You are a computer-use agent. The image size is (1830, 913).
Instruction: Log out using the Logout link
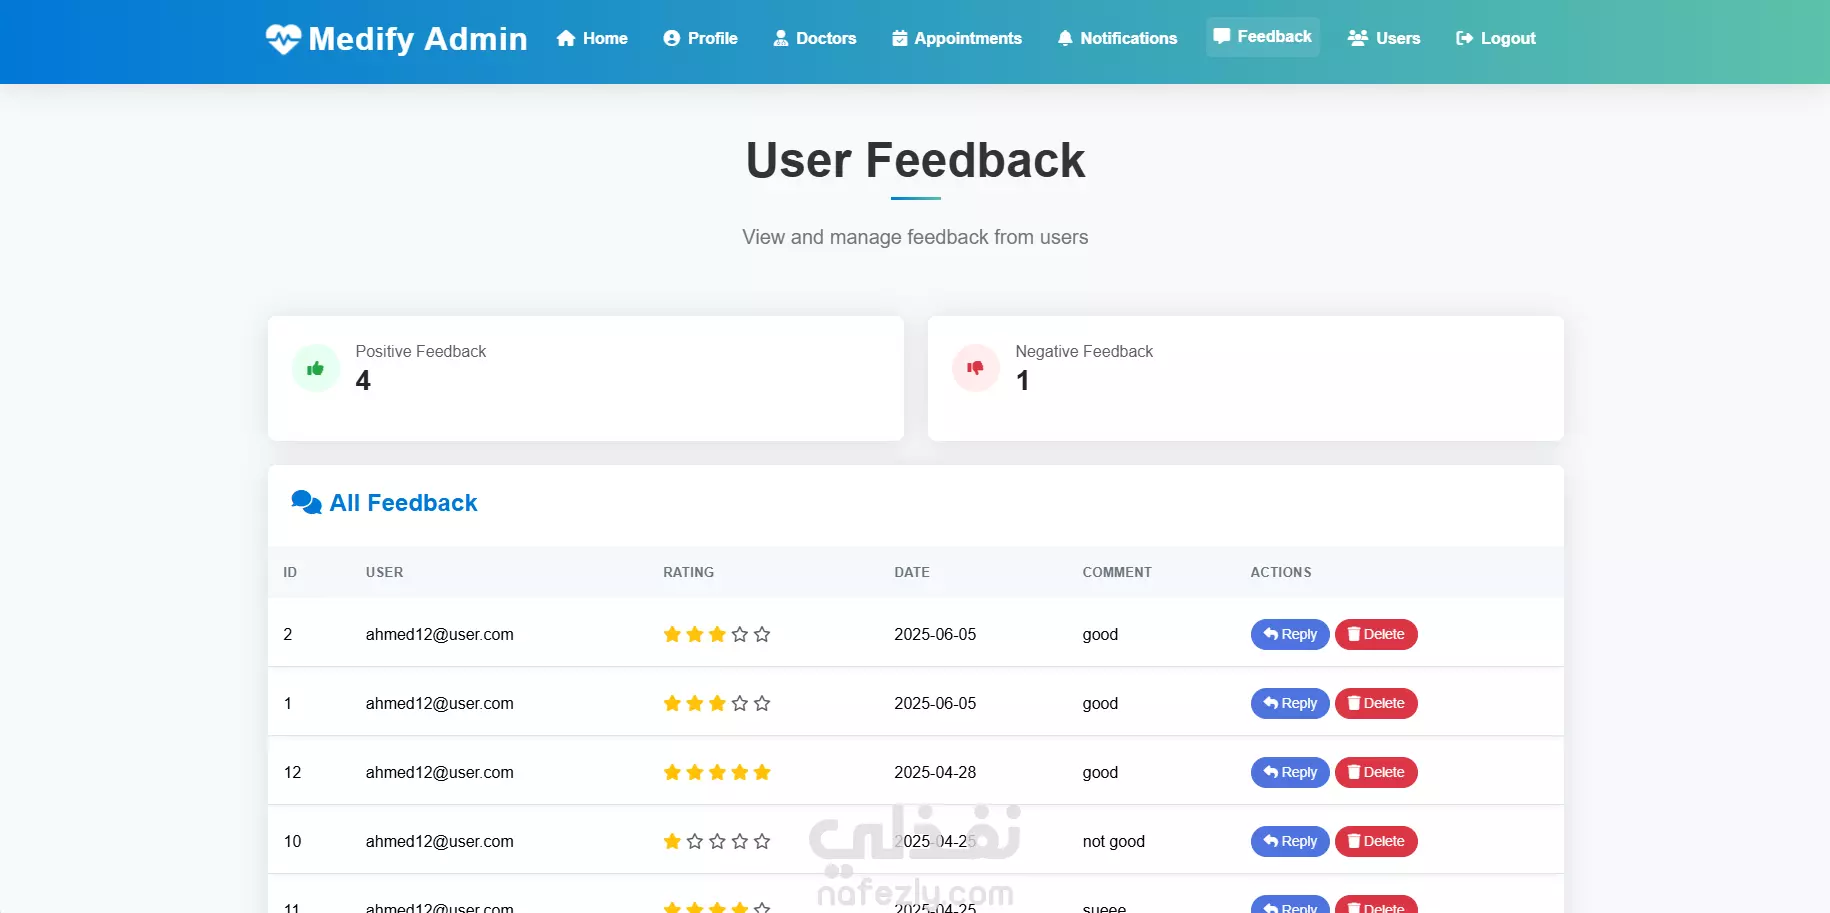(1495, 38)
